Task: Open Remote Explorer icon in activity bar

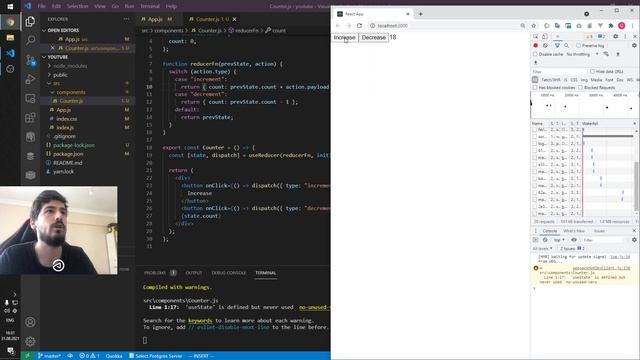Action: pos(30,98)
